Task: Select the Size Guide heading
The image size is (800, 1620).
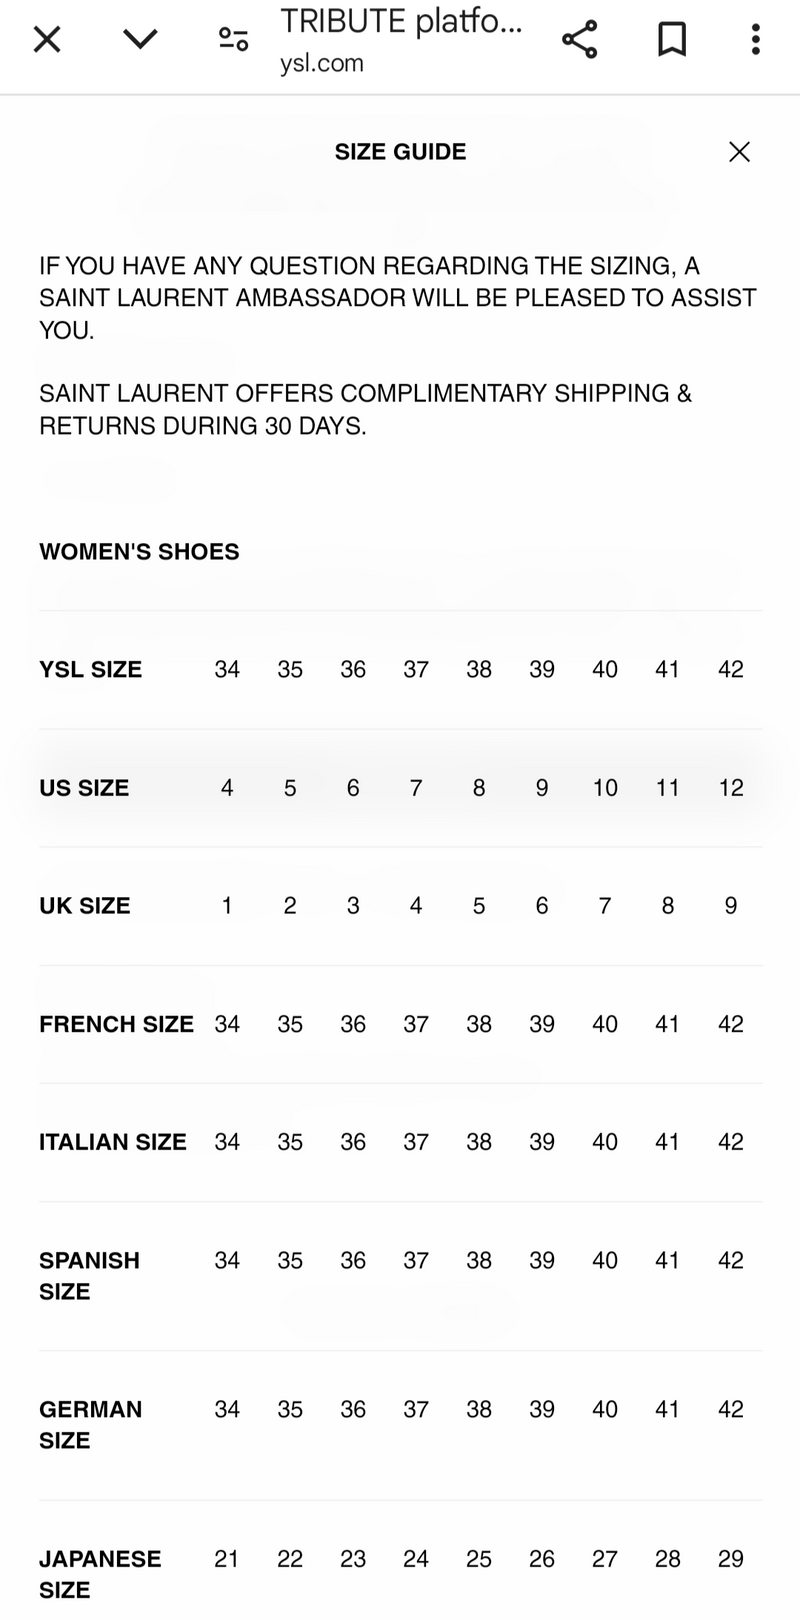Action: pos(400,152)
